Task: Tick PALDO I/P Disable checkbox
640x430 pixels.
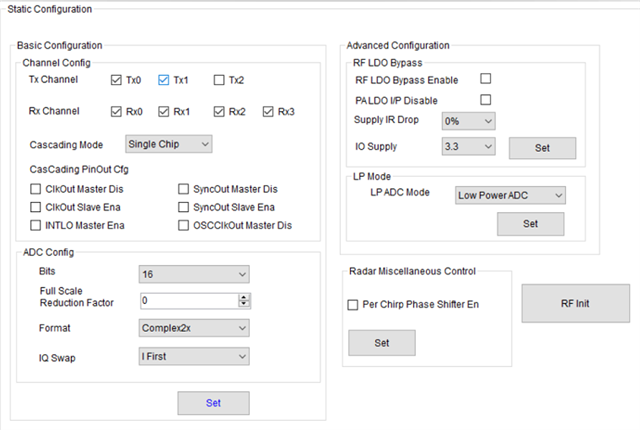Action: point(486,99)
